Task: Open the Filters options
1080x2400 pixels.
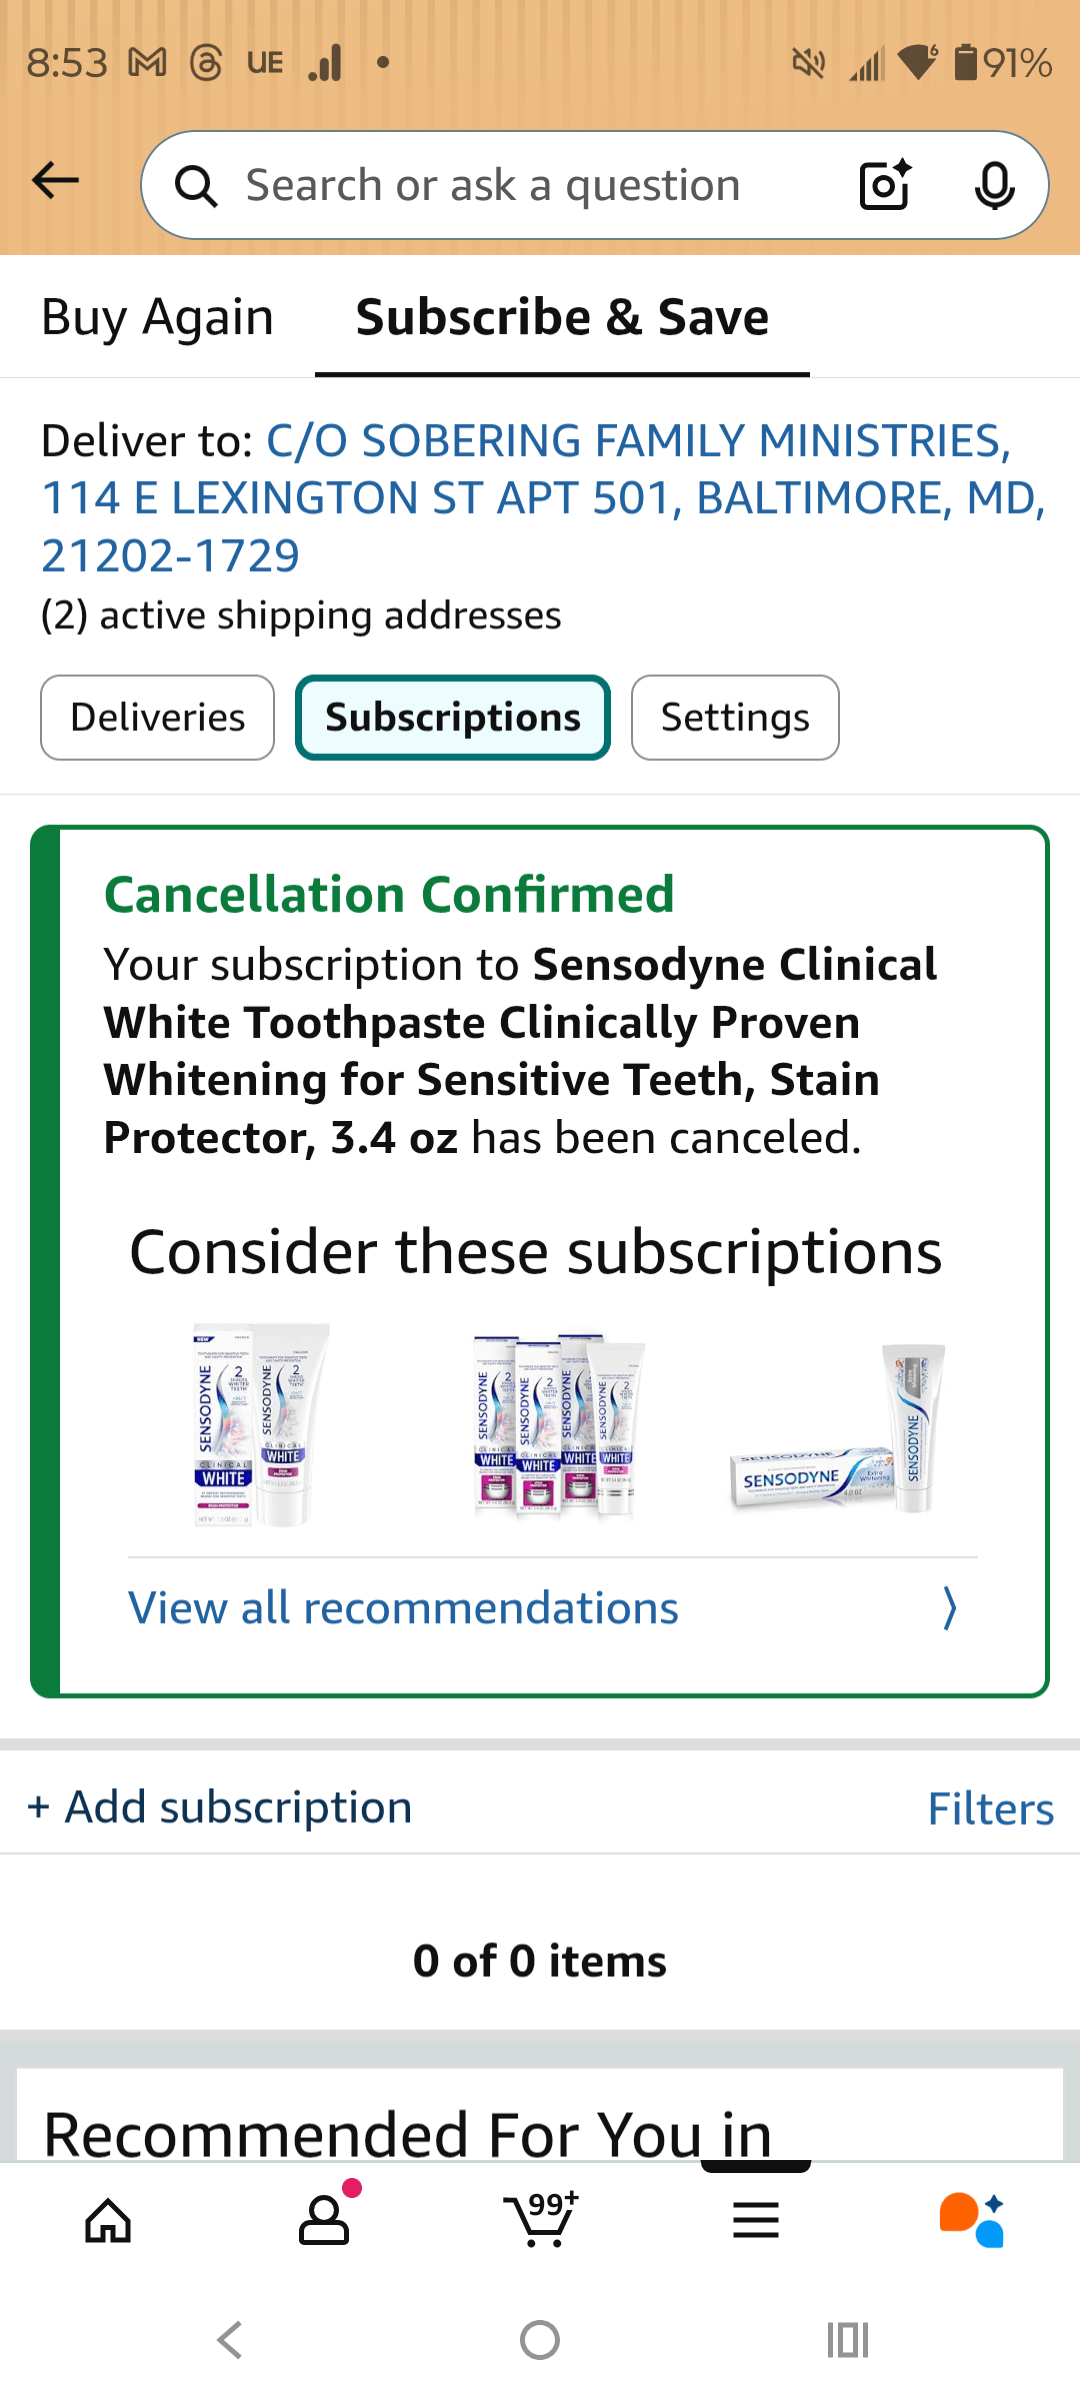Action: tap(990, 1809)
